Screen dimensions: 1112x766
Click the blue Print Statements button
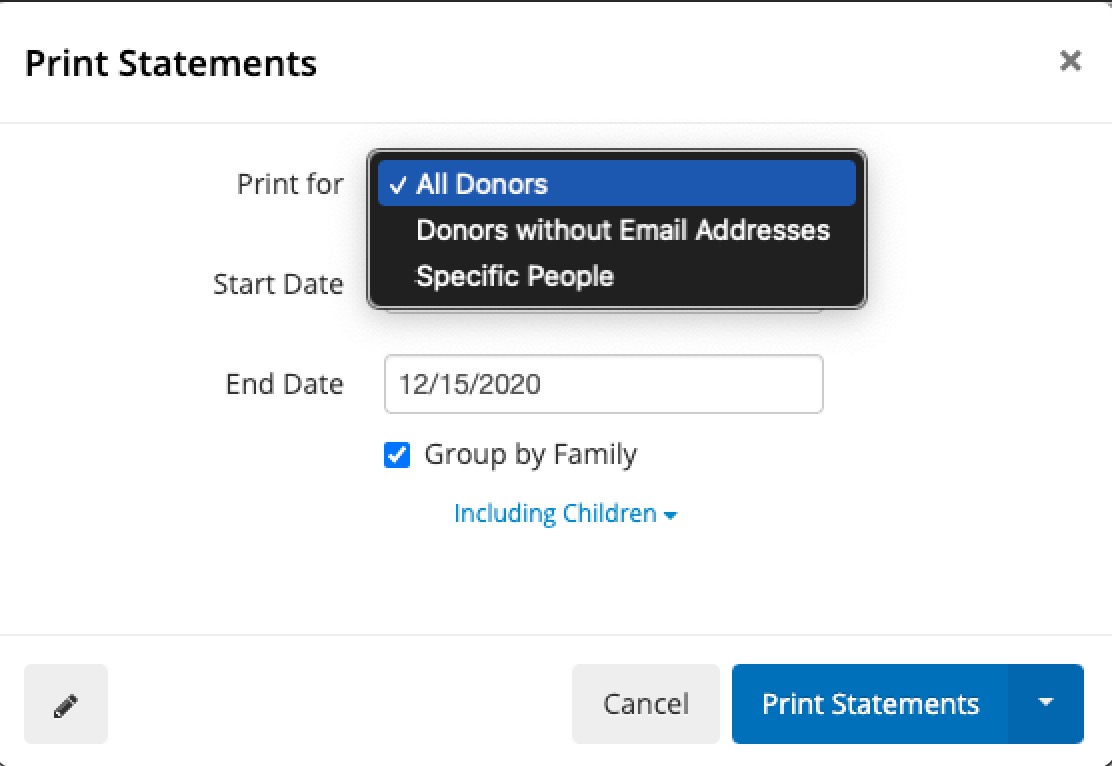coord(870,704)
